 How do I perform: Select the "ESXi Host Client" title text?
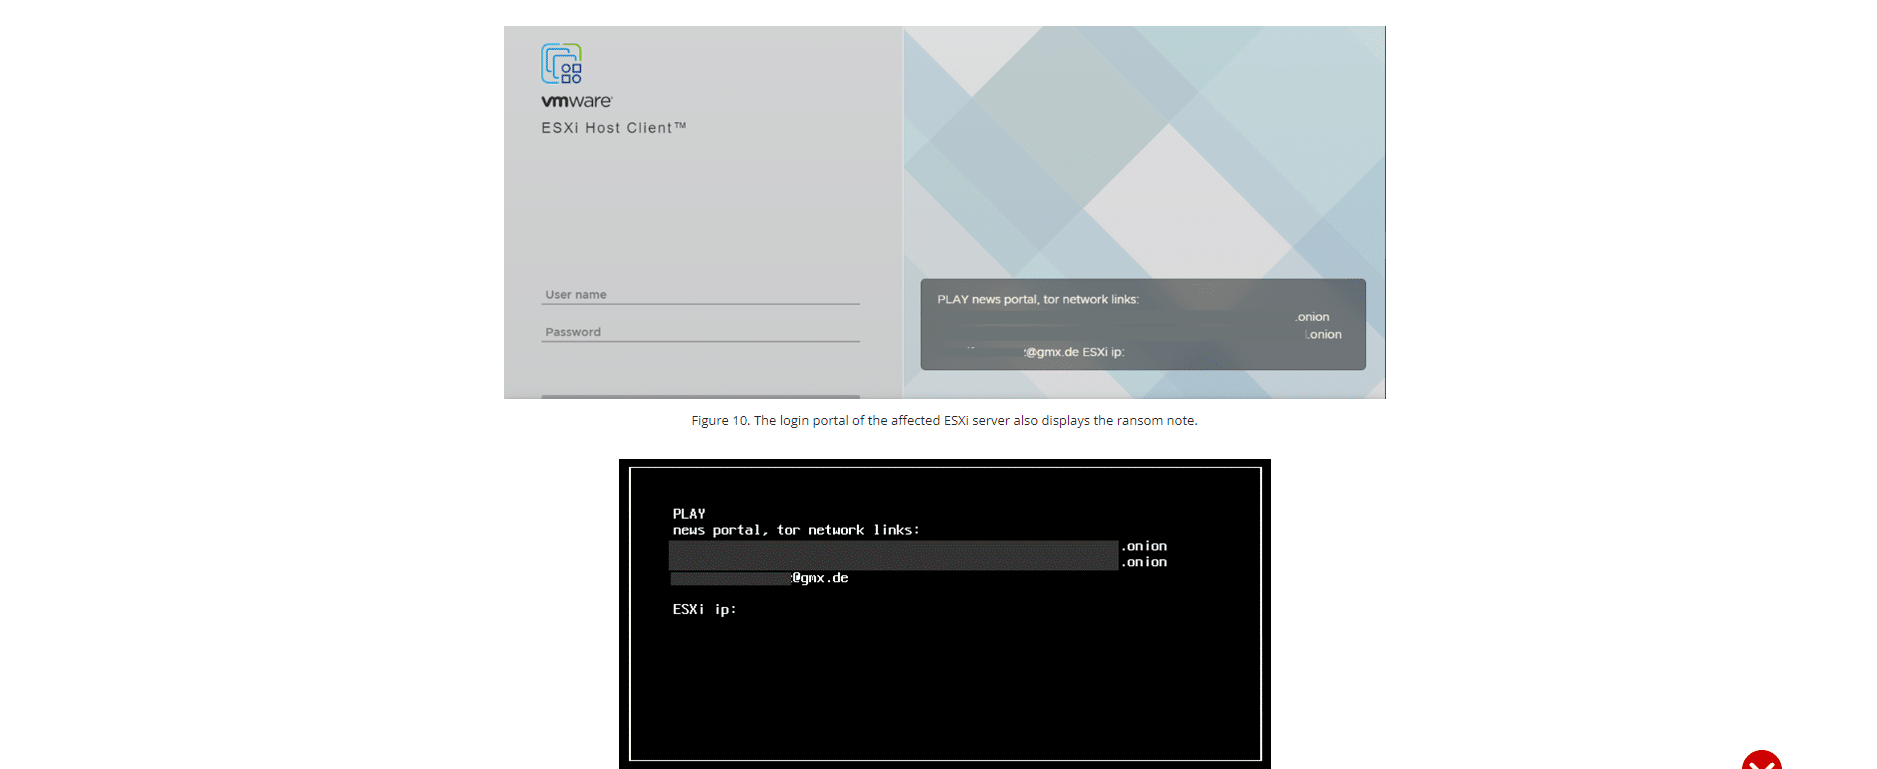[614, 128]
